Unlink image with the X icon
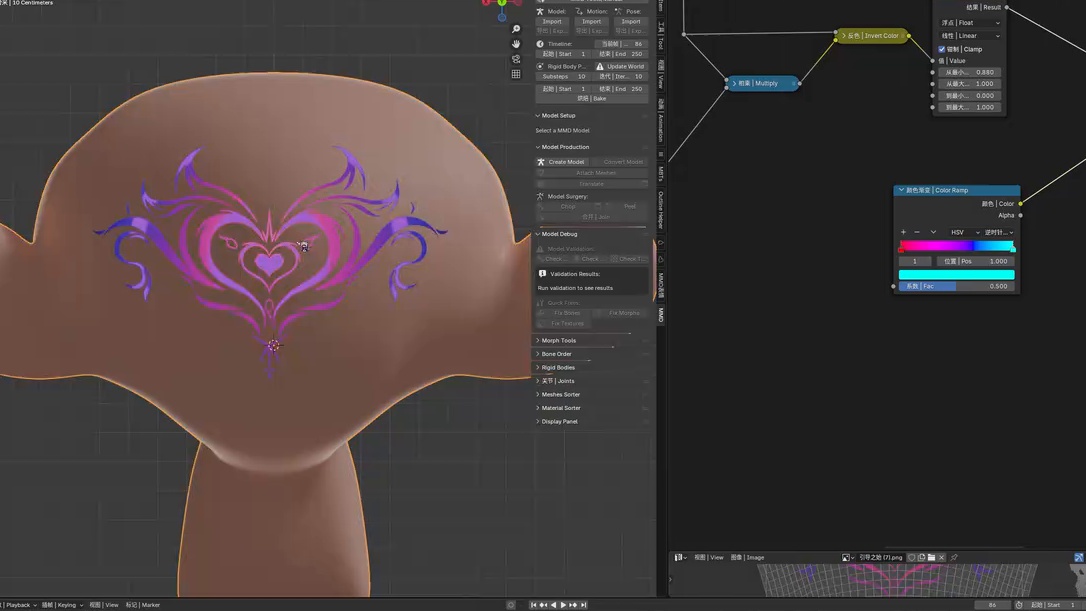This screenshot has height=611, width=1086. point(941,557)
